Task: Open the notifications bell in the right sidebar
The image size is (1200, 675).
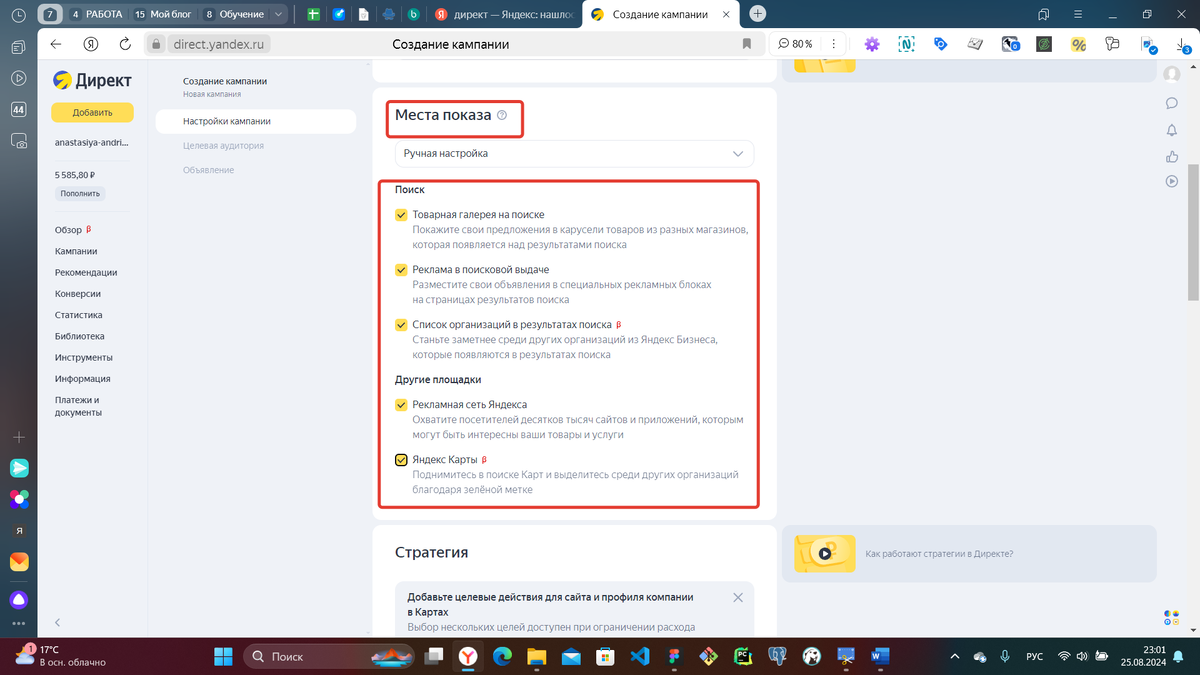Action: pyautogui.click(x=1171, y=130)
